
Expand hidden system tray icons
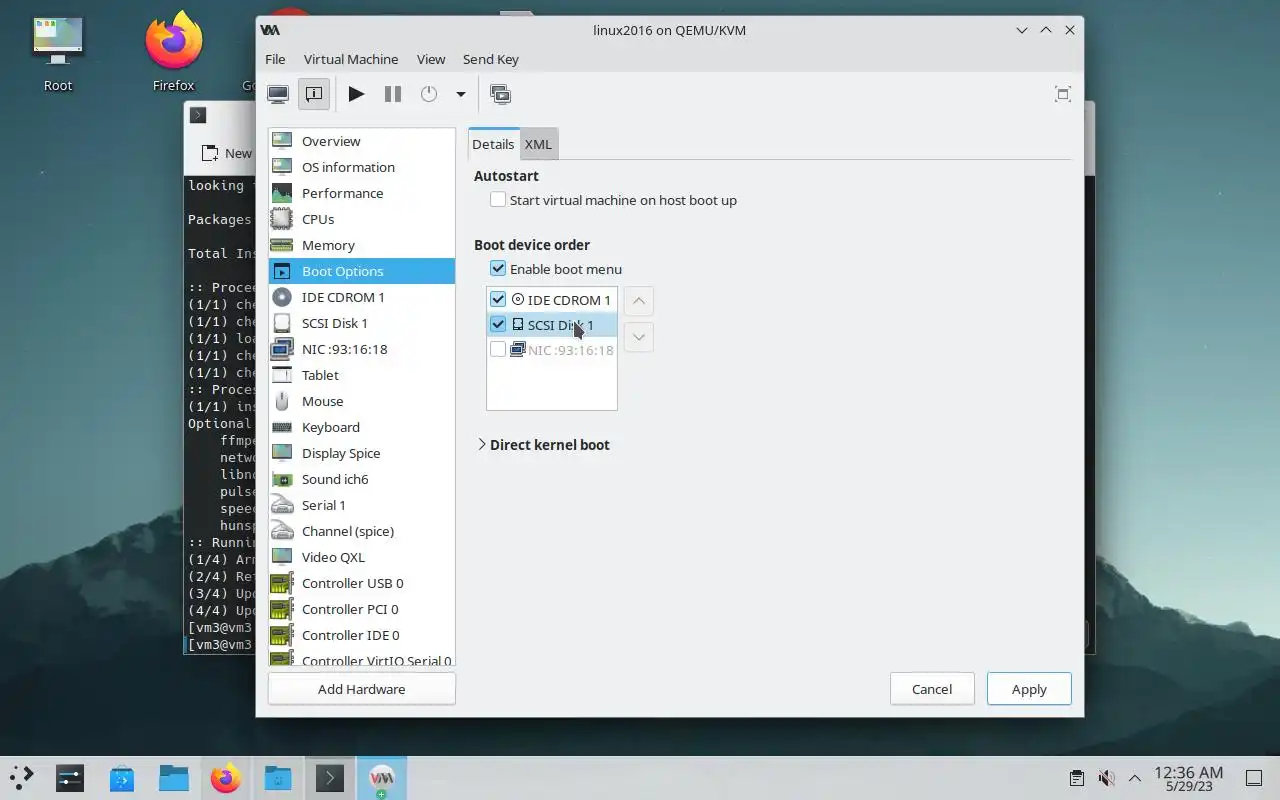[x=1135, y=778]
